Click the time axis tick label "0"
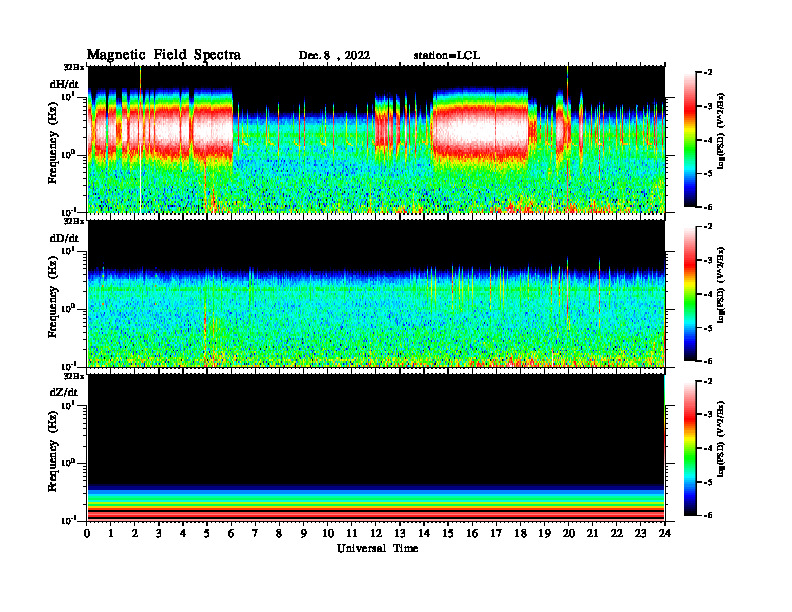 [87, 533]
